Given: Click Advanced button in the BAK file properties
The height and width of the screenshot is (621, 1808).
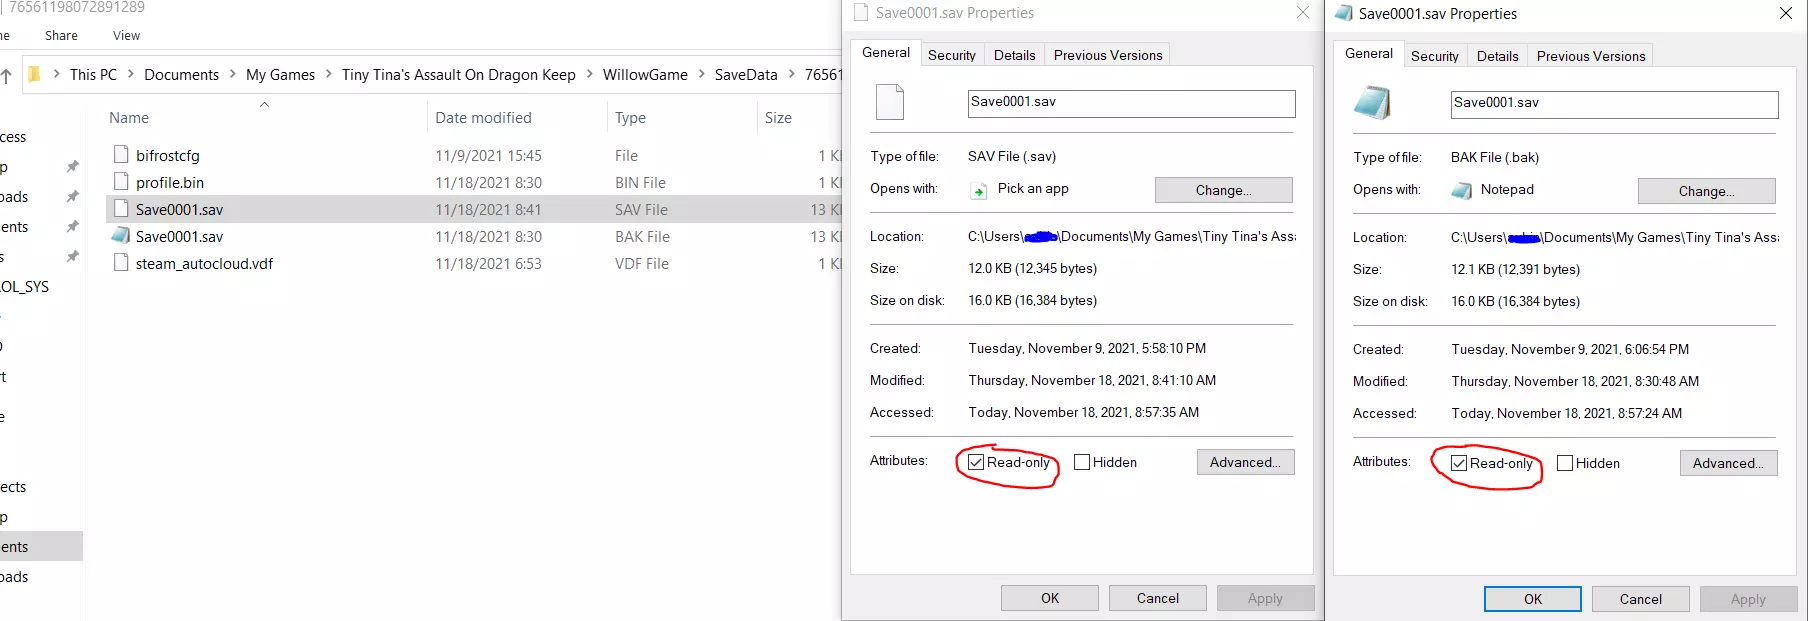Looking at the screenshot, I should point(1728,463).
